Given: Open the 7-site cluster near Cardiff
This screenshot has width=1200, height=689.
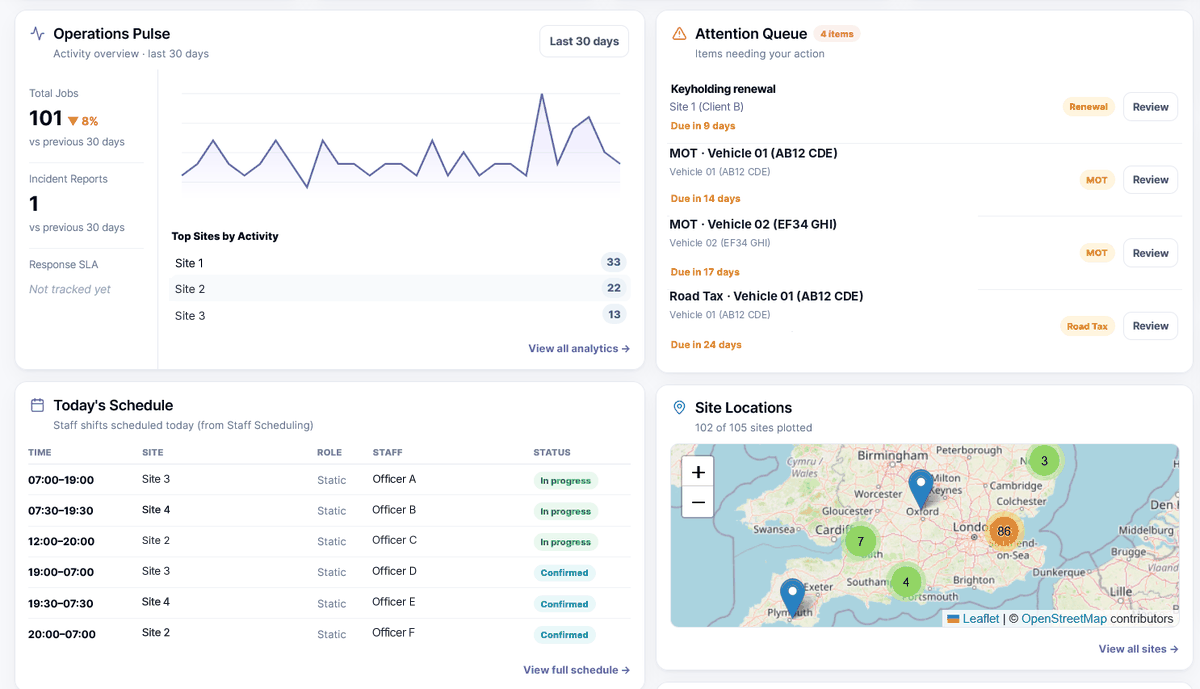Looking at the screenshot, I should point(860,541).
